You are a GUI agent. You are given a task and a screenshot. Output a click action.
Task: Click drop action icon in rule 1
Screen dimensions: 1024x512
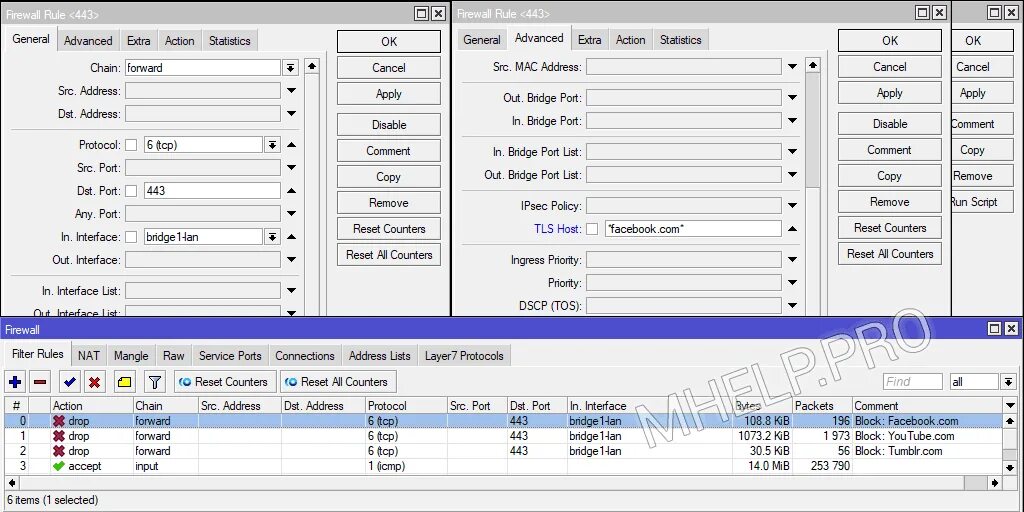(x=59, y=436)
